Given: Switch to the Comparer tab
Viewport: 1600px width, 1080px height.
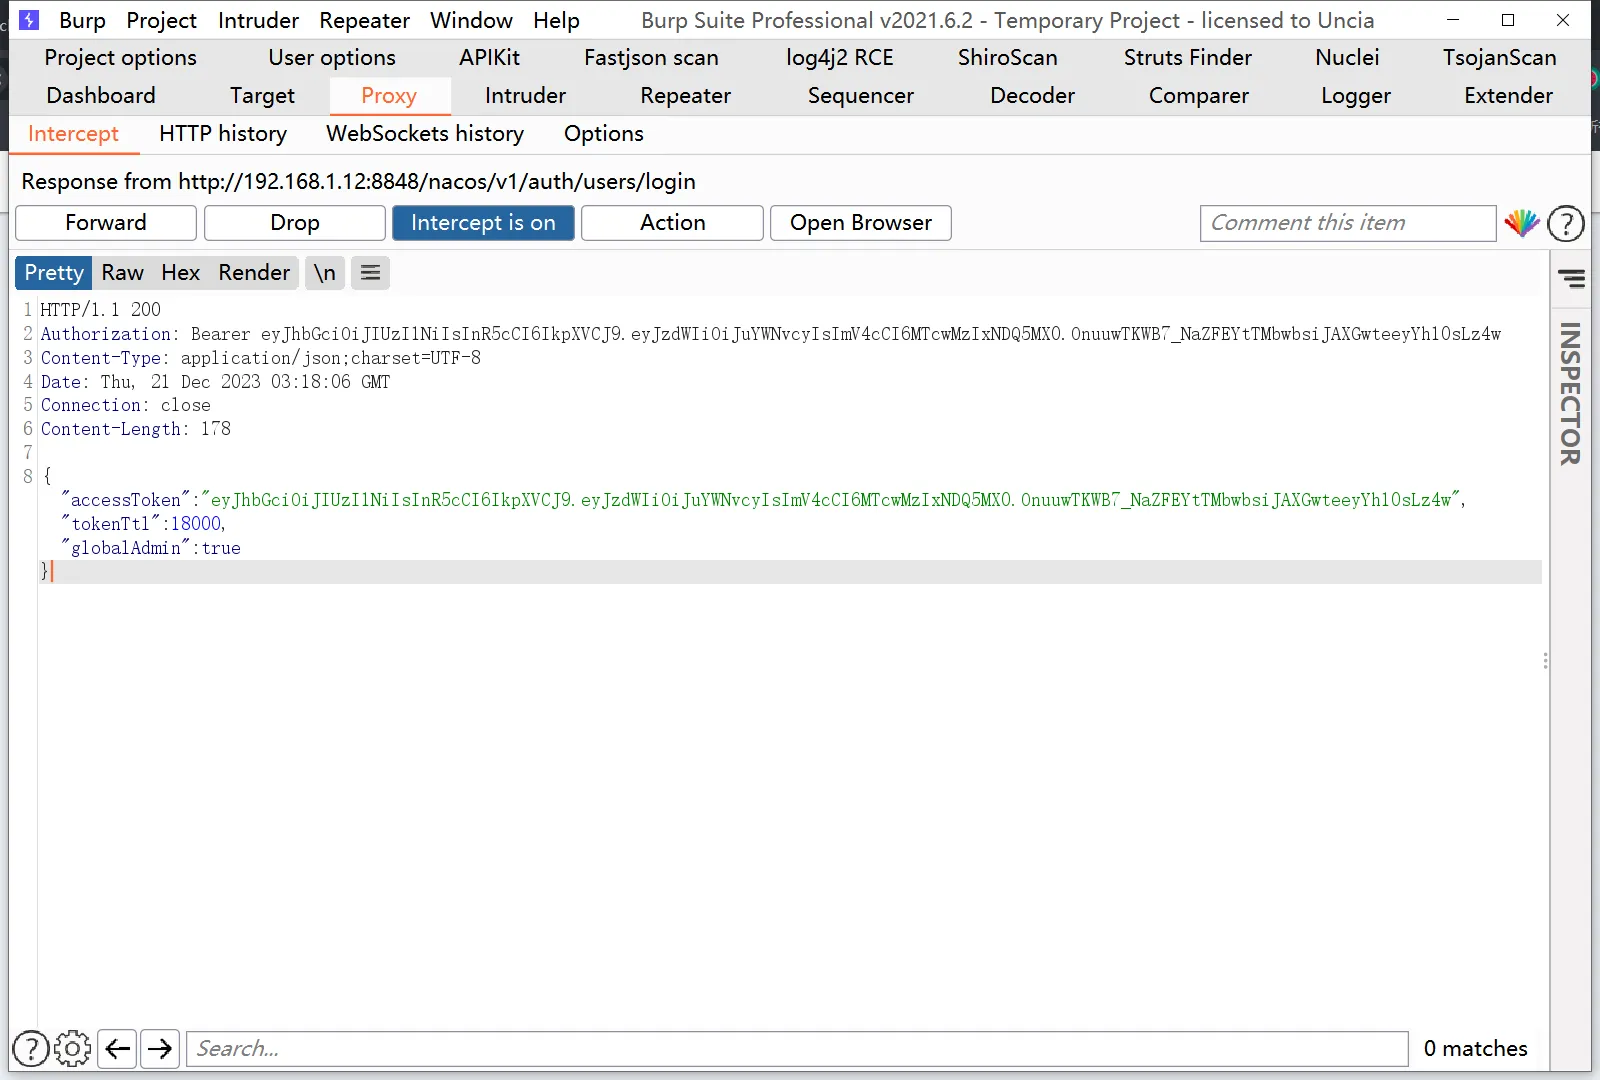Looking at the screenshot, I should [x=1198, y=96].
